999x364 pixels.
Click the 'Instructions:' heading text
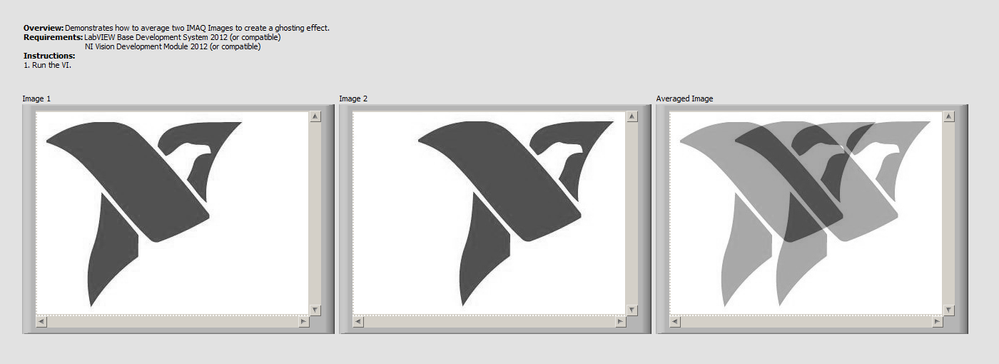(x=49, y=56)
